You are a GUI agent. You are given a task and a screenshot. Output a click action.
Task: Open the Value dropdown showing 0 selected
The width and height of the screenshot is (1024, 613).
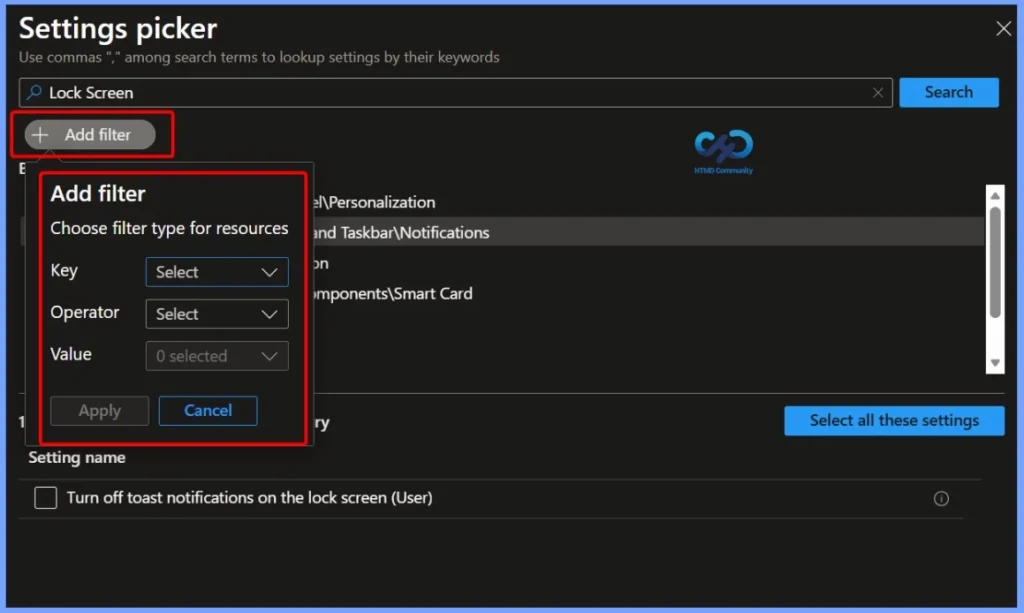[216, 355]
